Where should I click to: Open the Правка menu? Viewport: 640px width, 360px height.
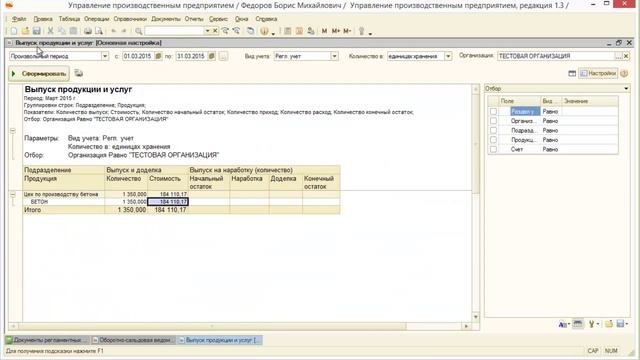coord(43,19)
